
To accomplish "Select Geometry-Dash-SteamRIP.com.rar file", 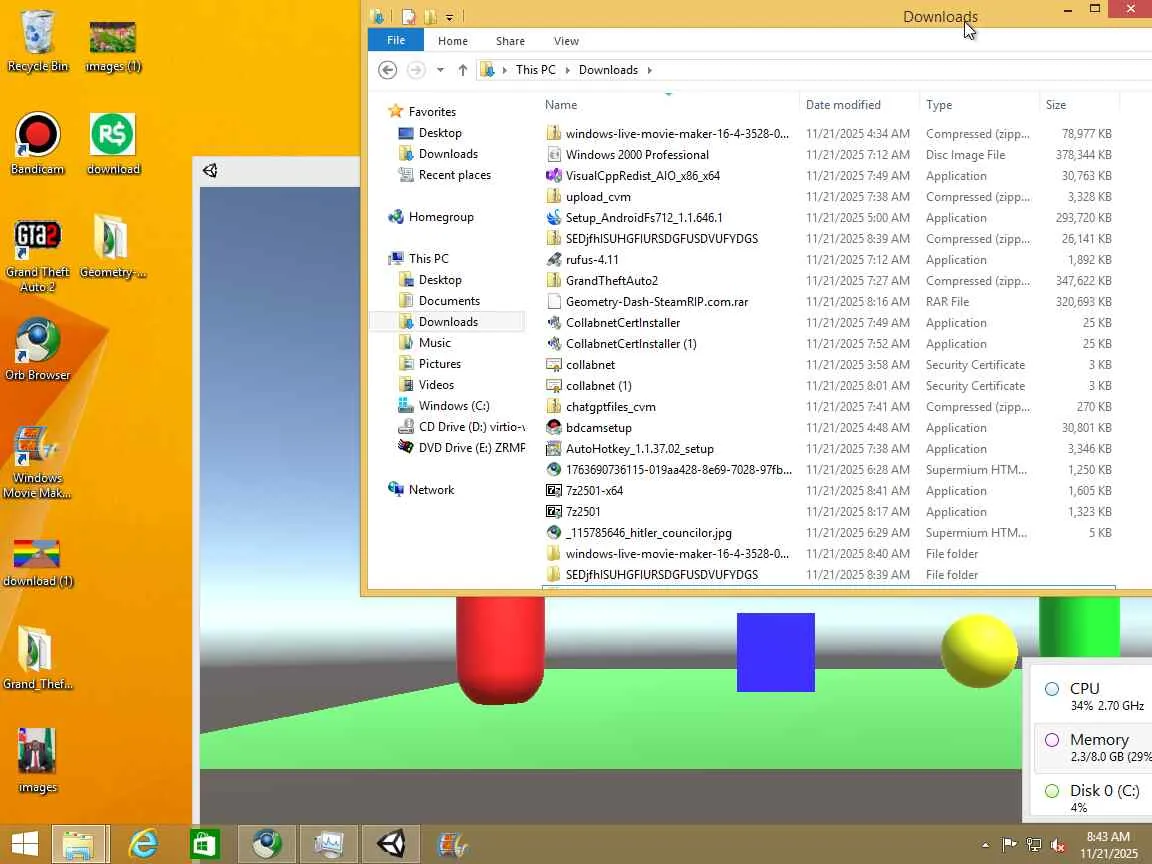I will tap(829, 302).
